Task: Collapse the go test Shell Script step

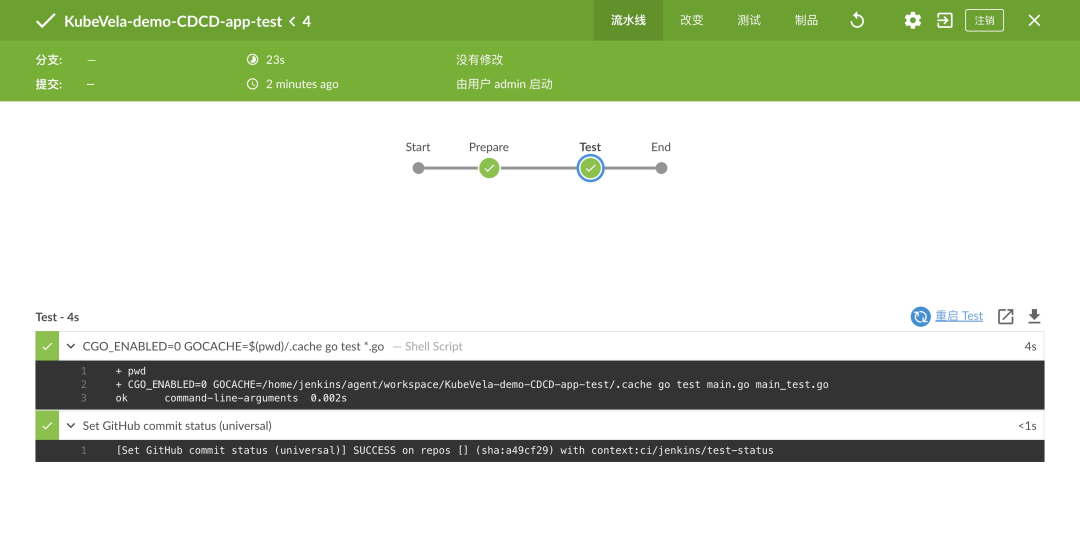Action: tap(70, 347)
